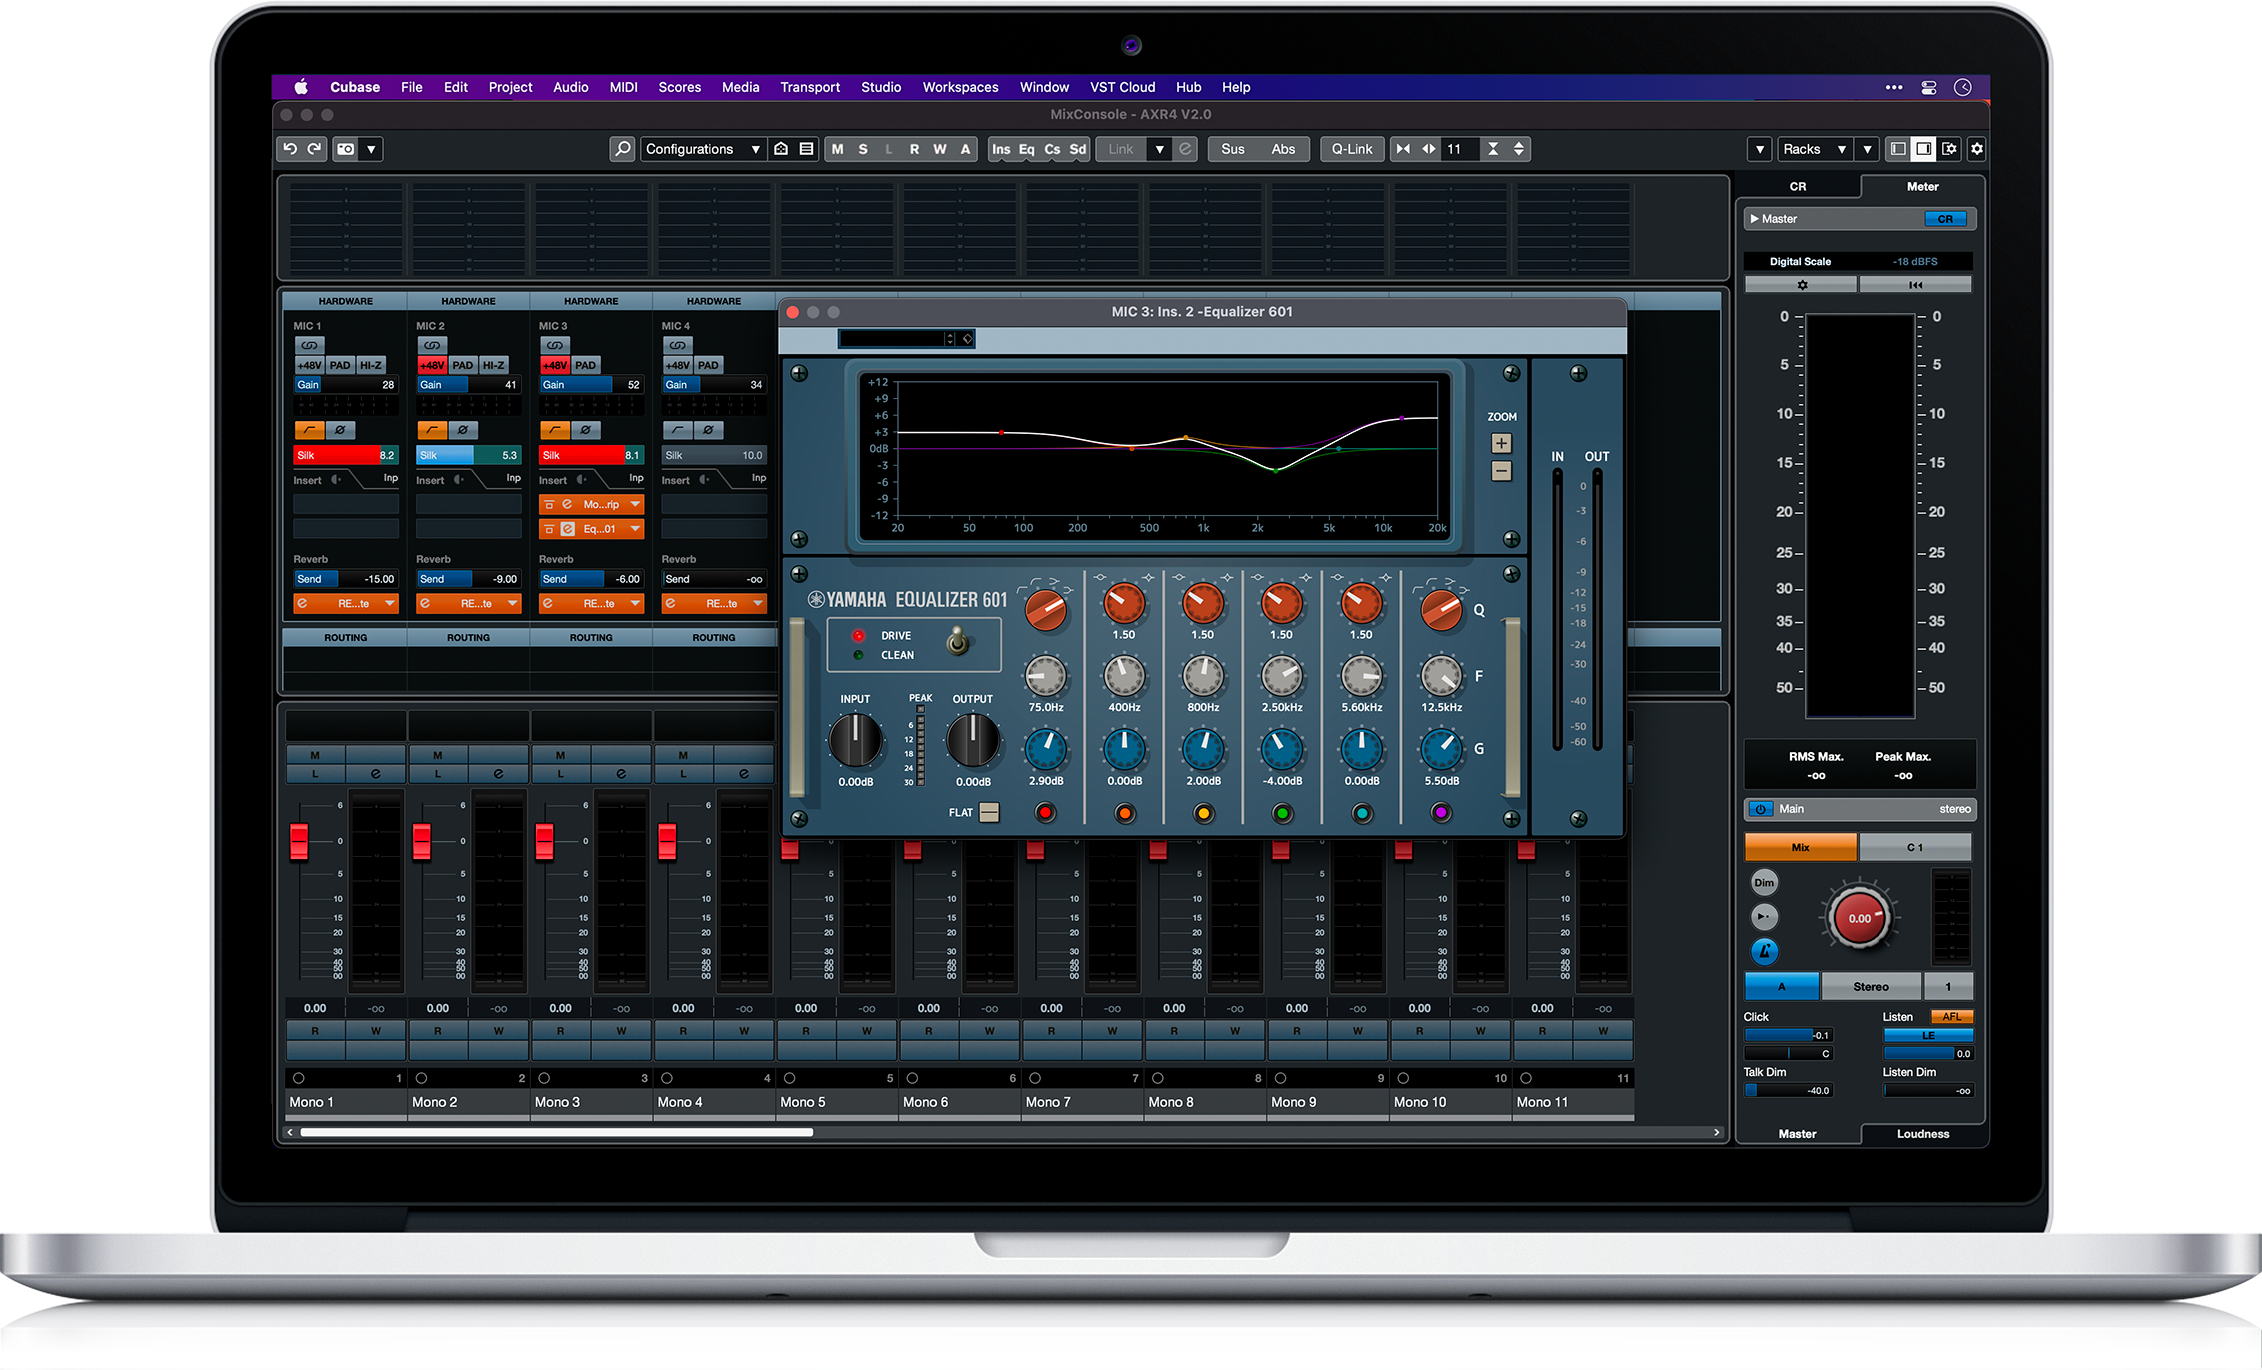Click the Equalizer 601 INPUT knob
Viewport: 2262px width, 1370px height.
pos(855,740)
